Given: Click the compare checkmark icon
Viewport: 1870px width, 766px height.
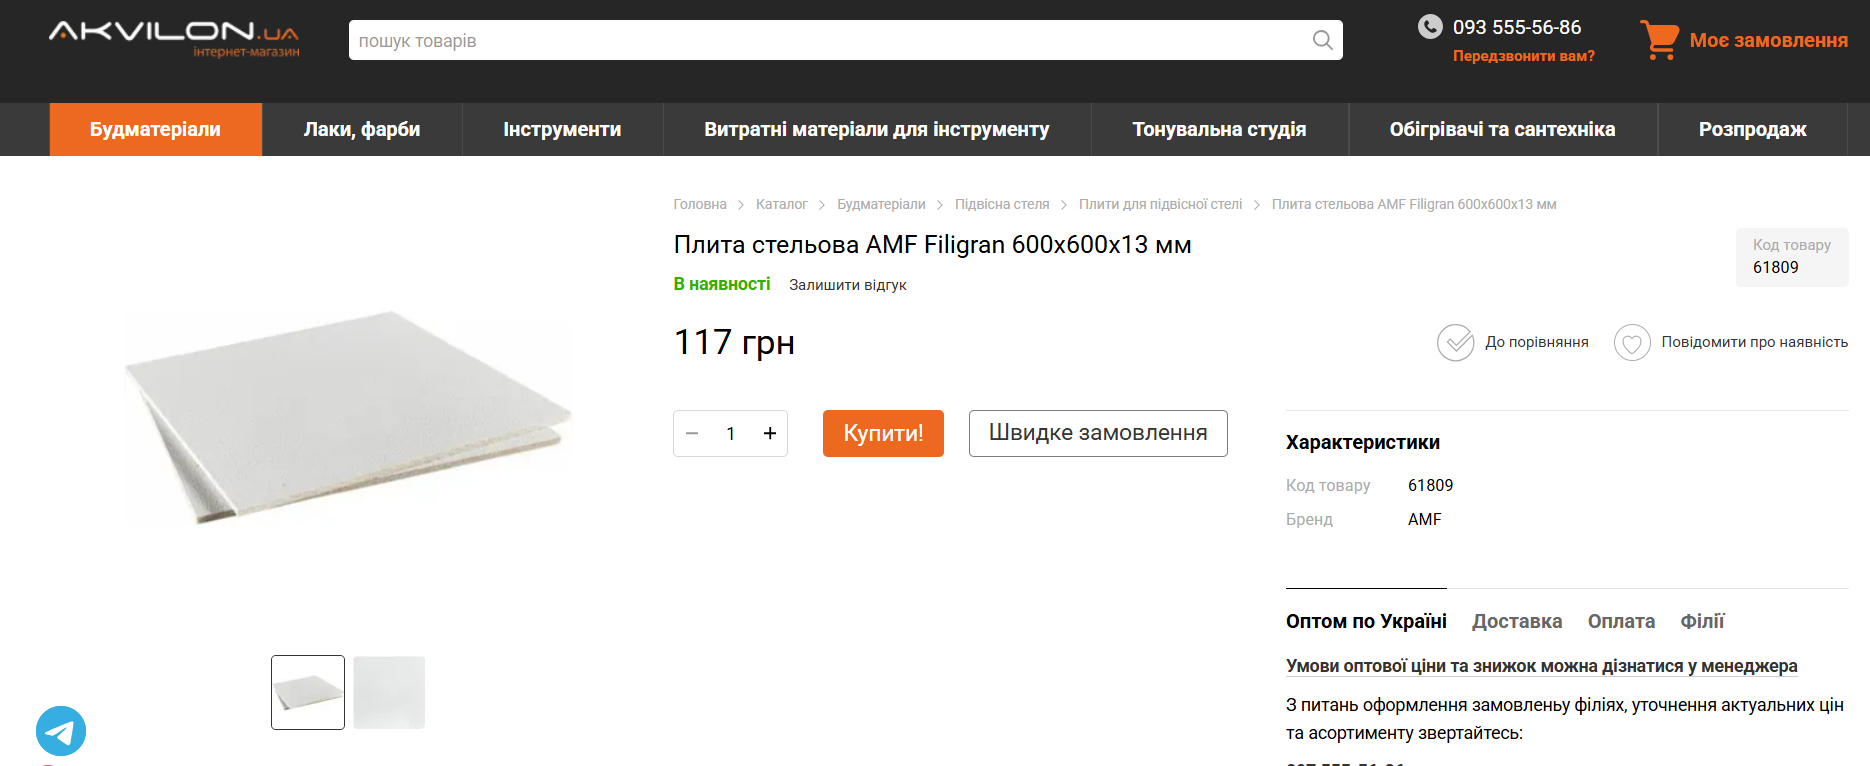Looking at the screenshot, I should (1455, 343).
